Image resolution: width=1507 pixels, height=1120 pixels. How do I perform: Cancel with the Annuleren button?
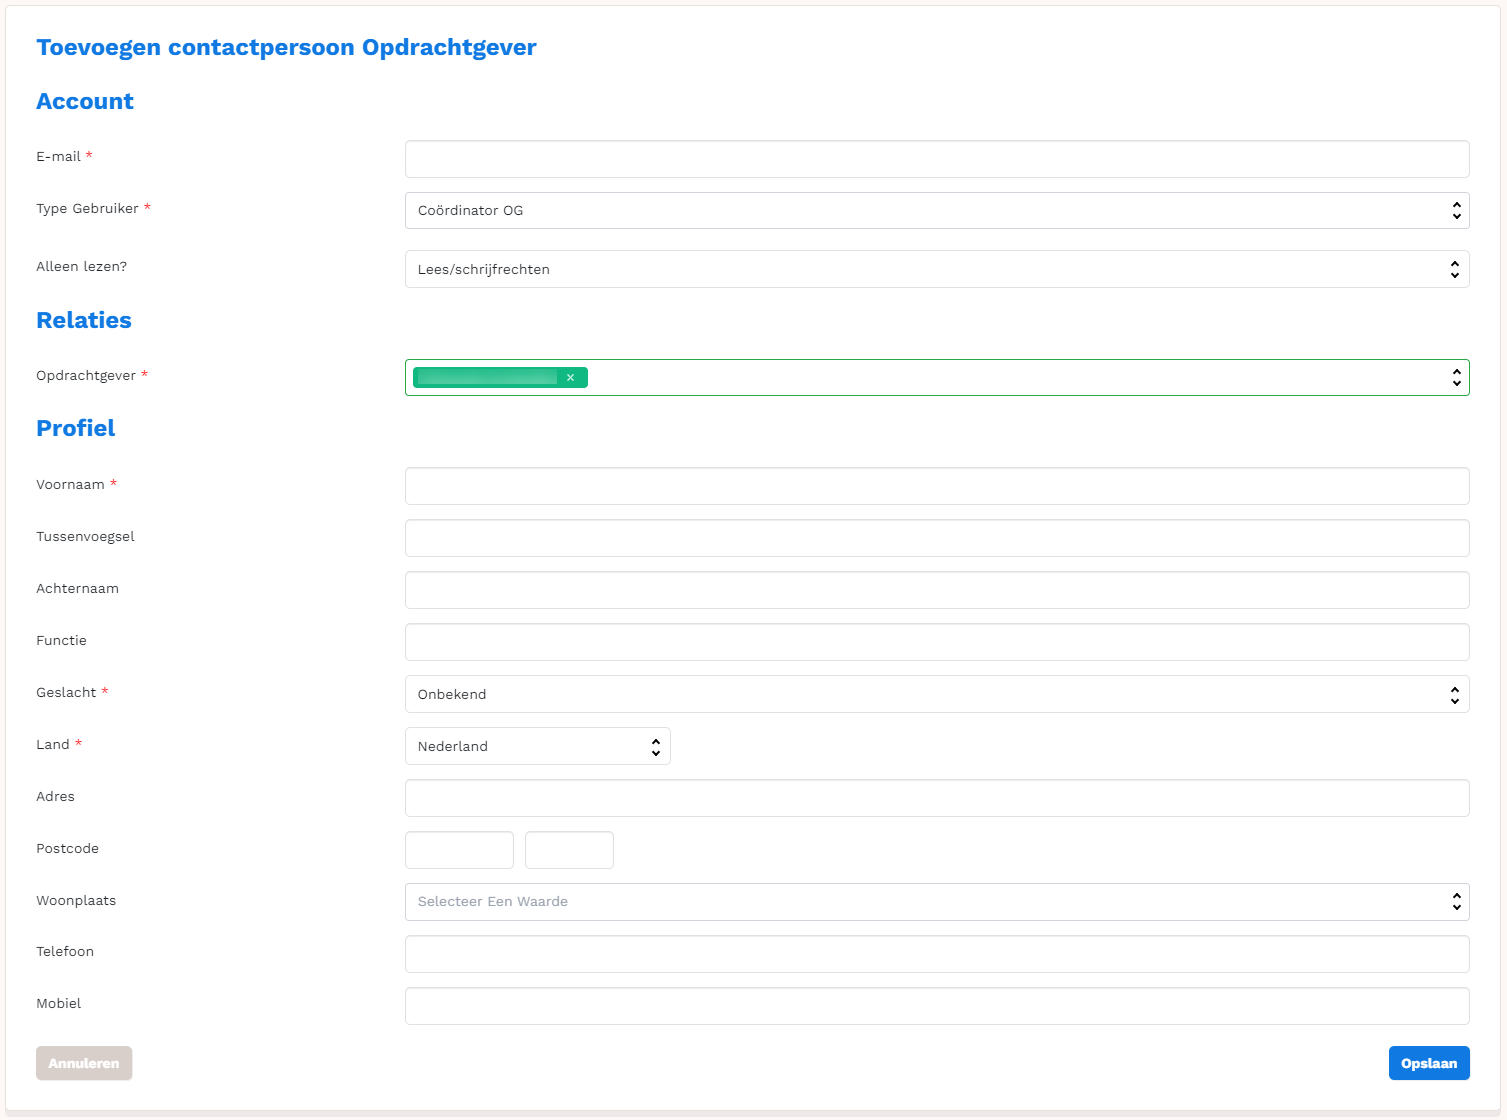[x=84, y=1063]
